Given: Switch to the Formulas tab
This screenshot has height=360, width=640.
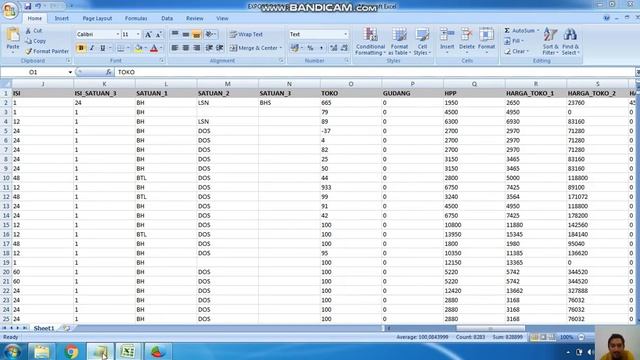Looking at the screenshot, I should pos(136,18).
